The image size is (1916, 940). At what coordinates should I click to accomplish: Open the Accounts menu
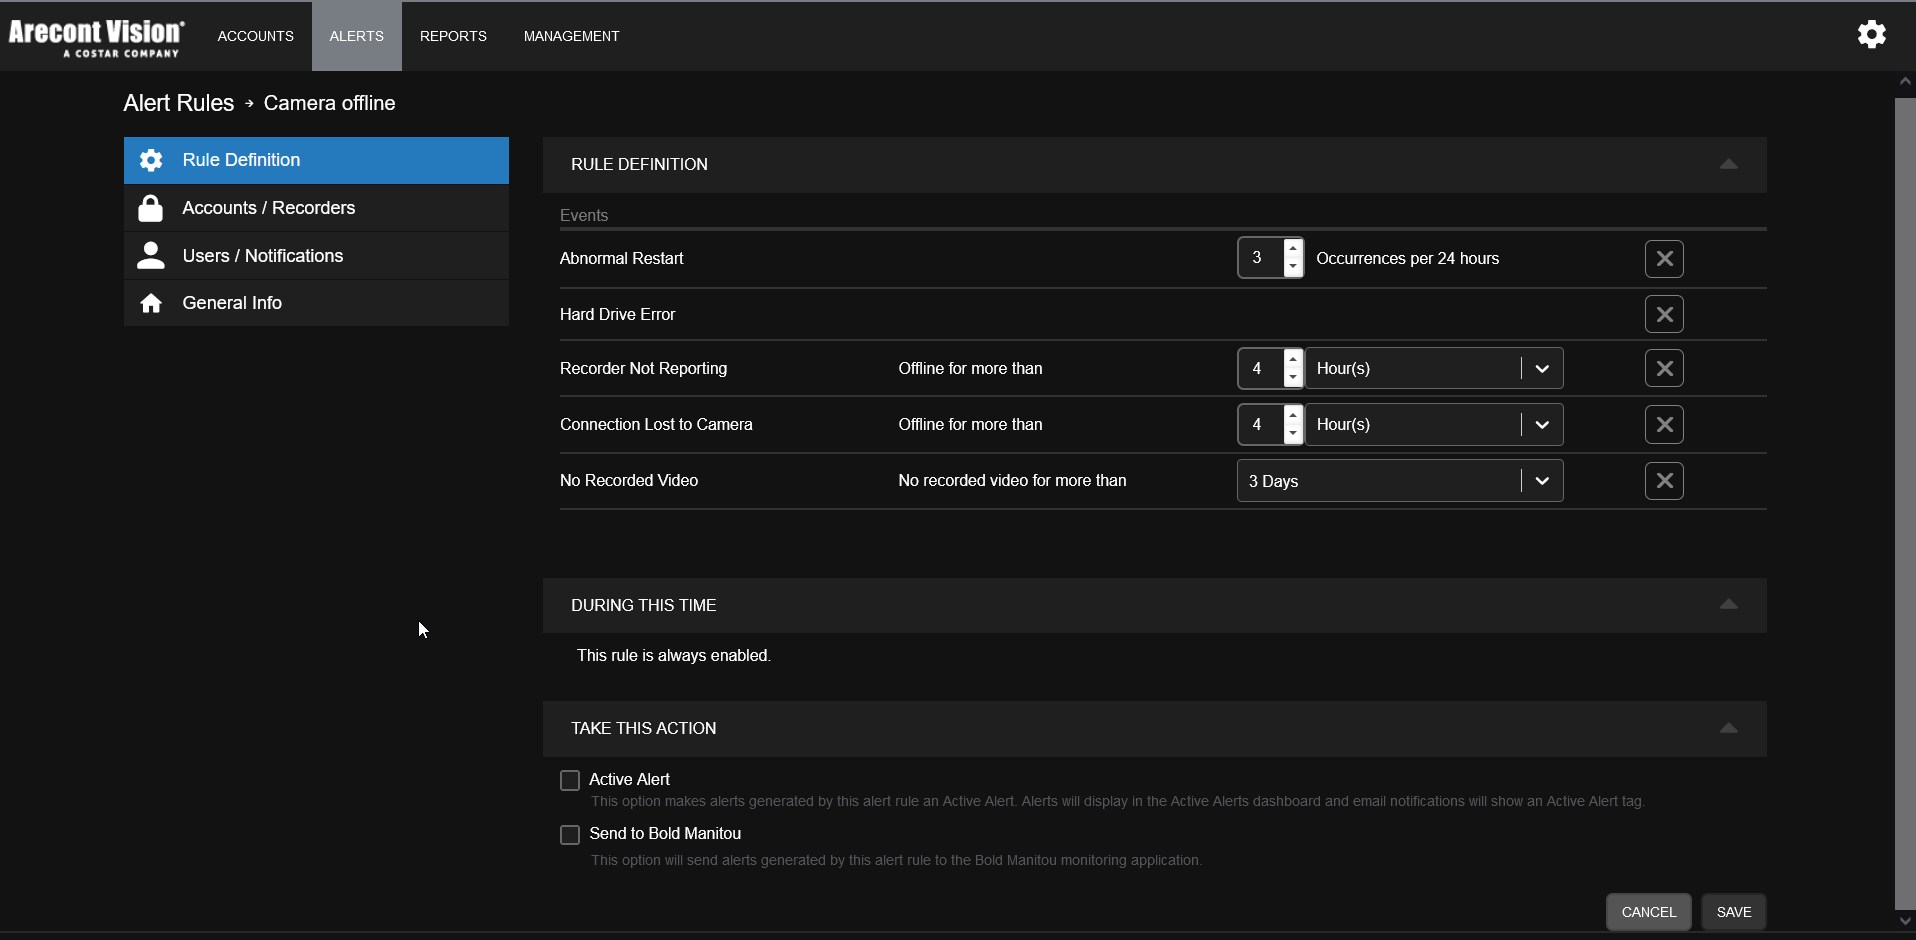pos(256,36)
